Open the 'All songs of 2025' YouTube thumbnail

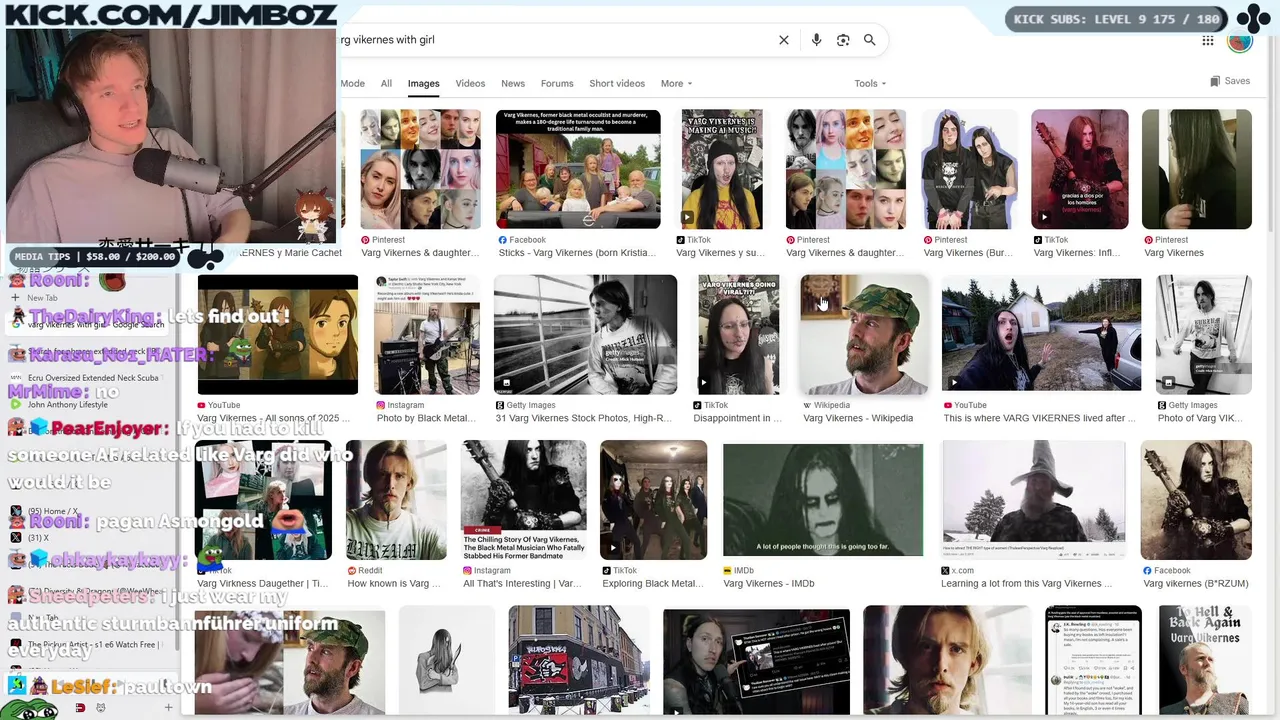278,335
